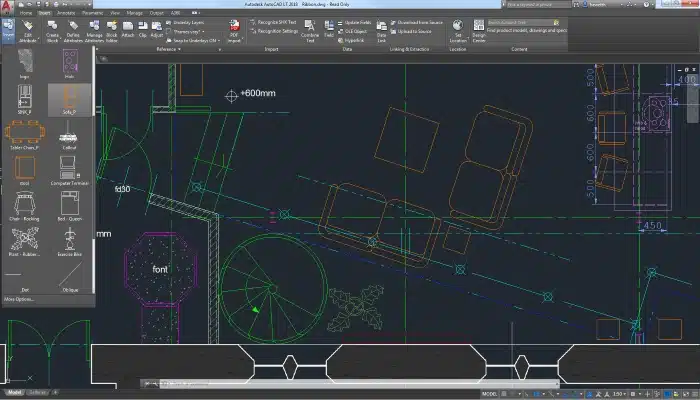The height and width of the screenshot is (400, 700).
Task: Click the block gallery vertical scrollbar
Action: click(x=94, y=170)
